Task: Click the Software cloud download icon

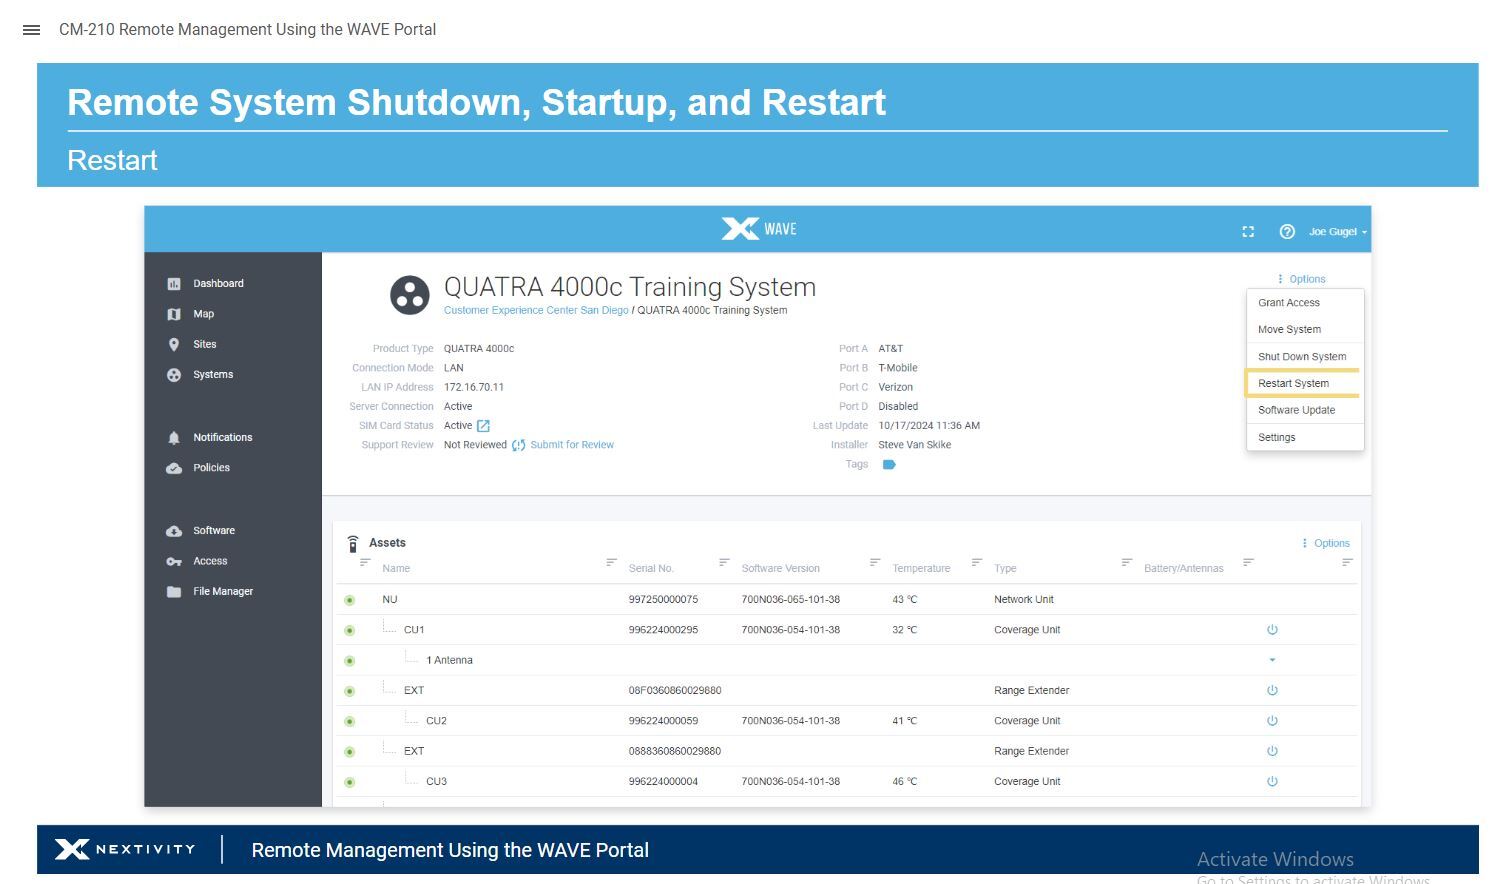Action: [x=174, y=531]
